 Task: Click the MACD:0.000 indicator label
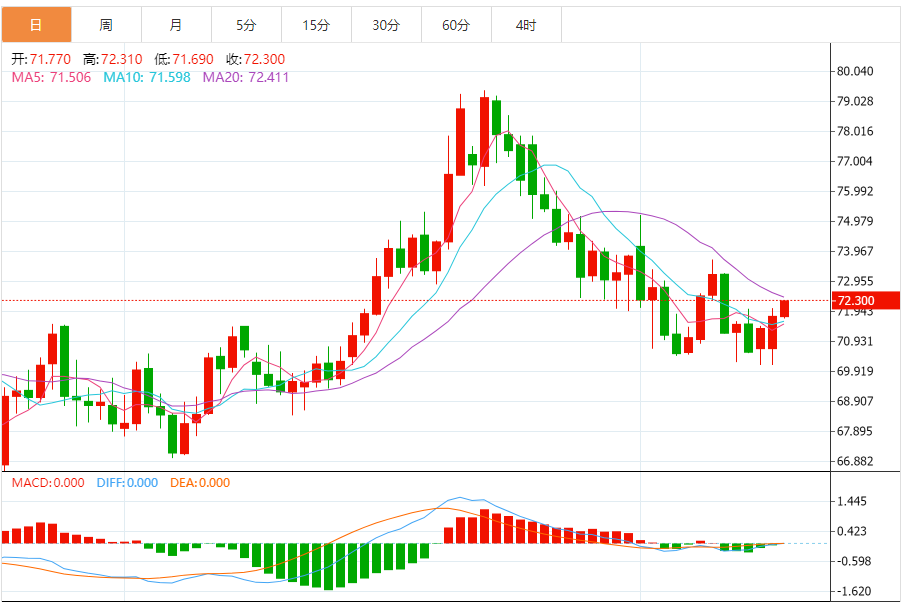click(48, 482)
